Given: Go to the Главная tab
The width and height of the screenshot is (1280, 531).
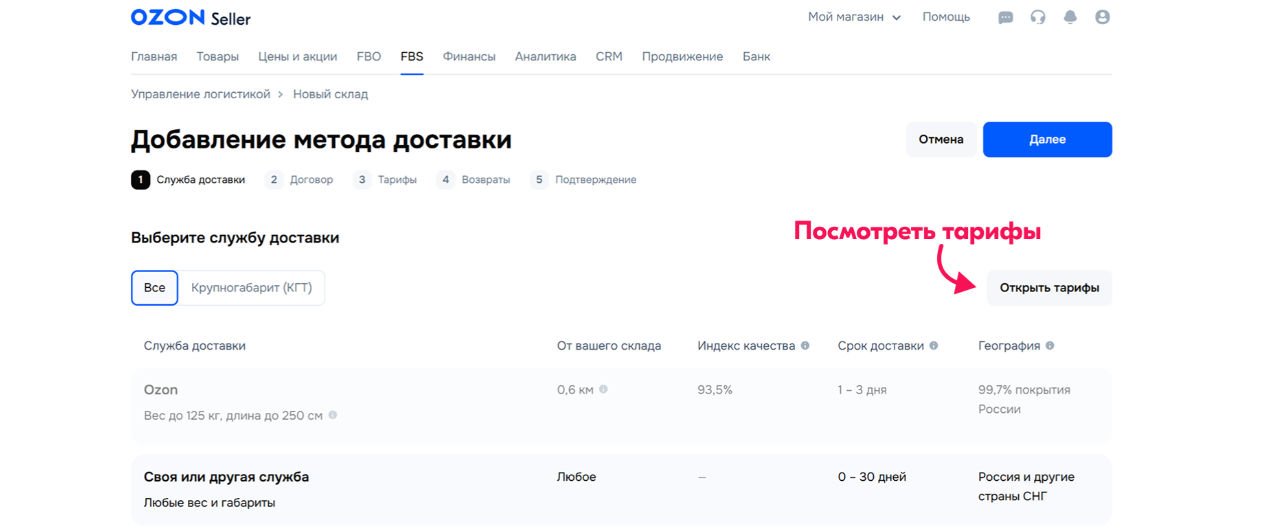Looking at the screenshot, I should (154, 57).
